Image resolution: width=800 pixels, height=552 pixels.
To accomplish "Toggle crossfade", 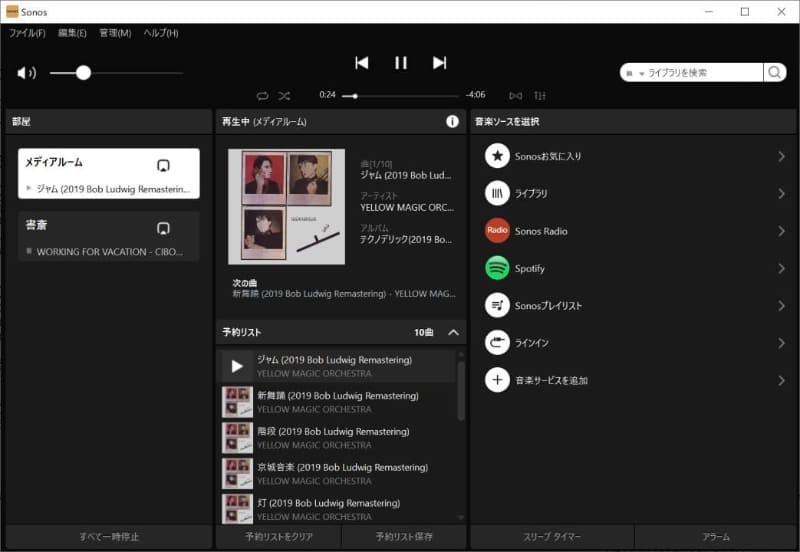I will tap(516, 95).
